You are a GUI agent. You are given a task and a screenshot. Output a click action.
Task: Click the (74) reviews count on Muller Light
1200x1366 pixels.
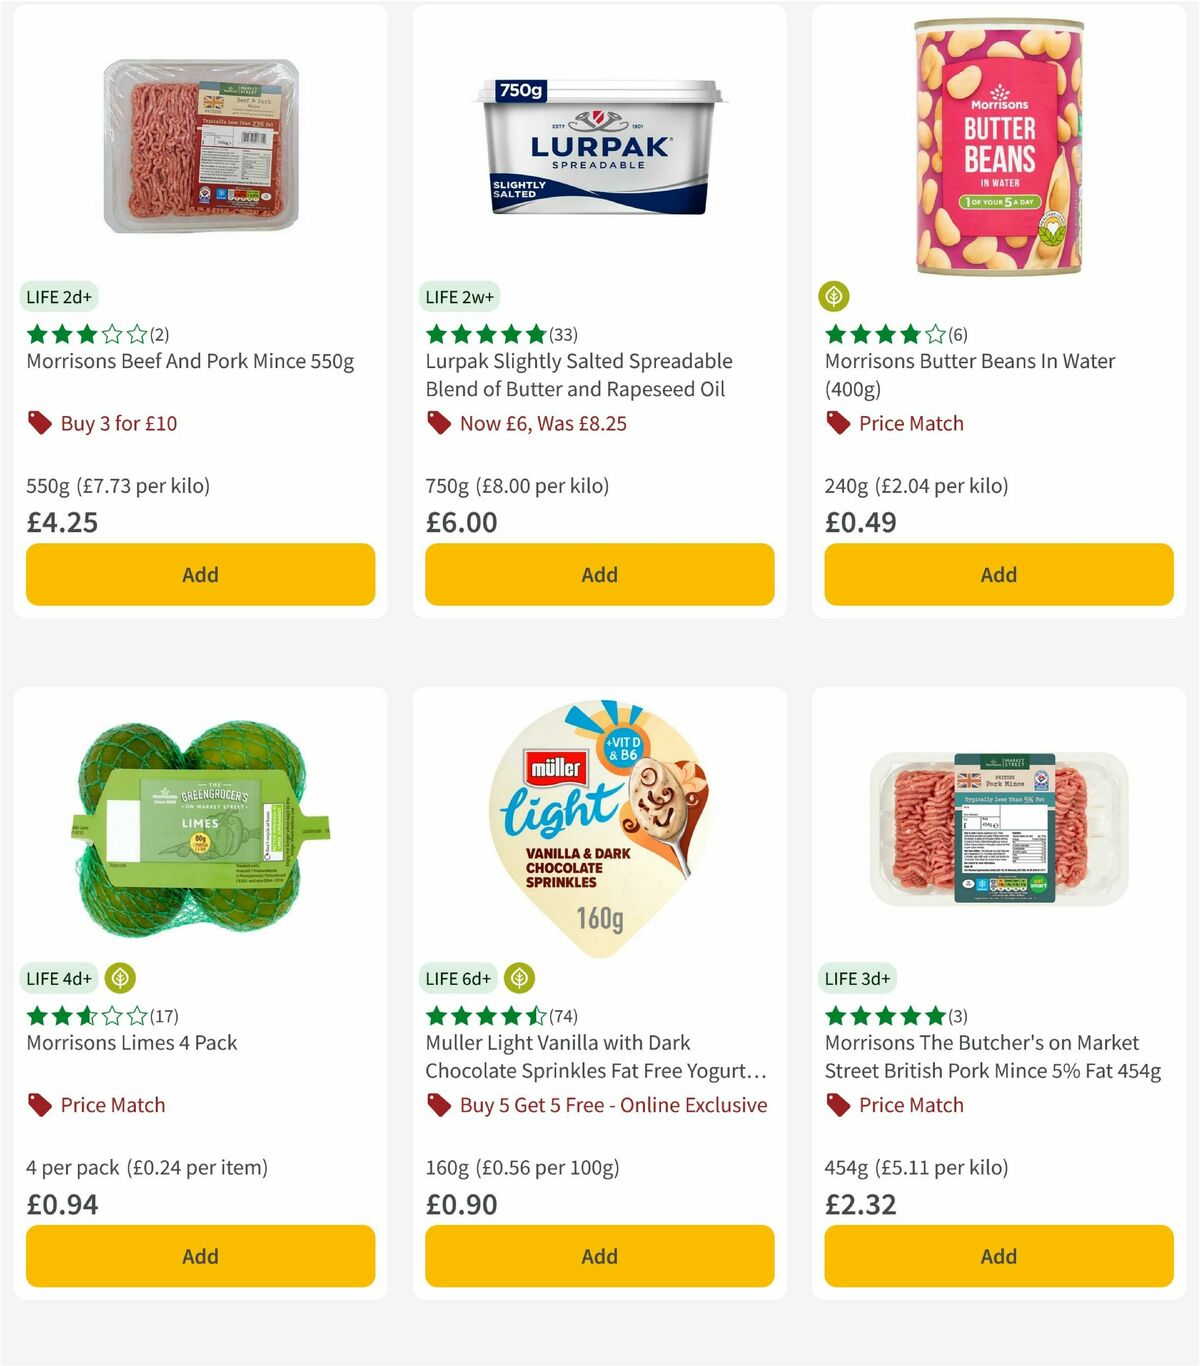(561, 1015)
